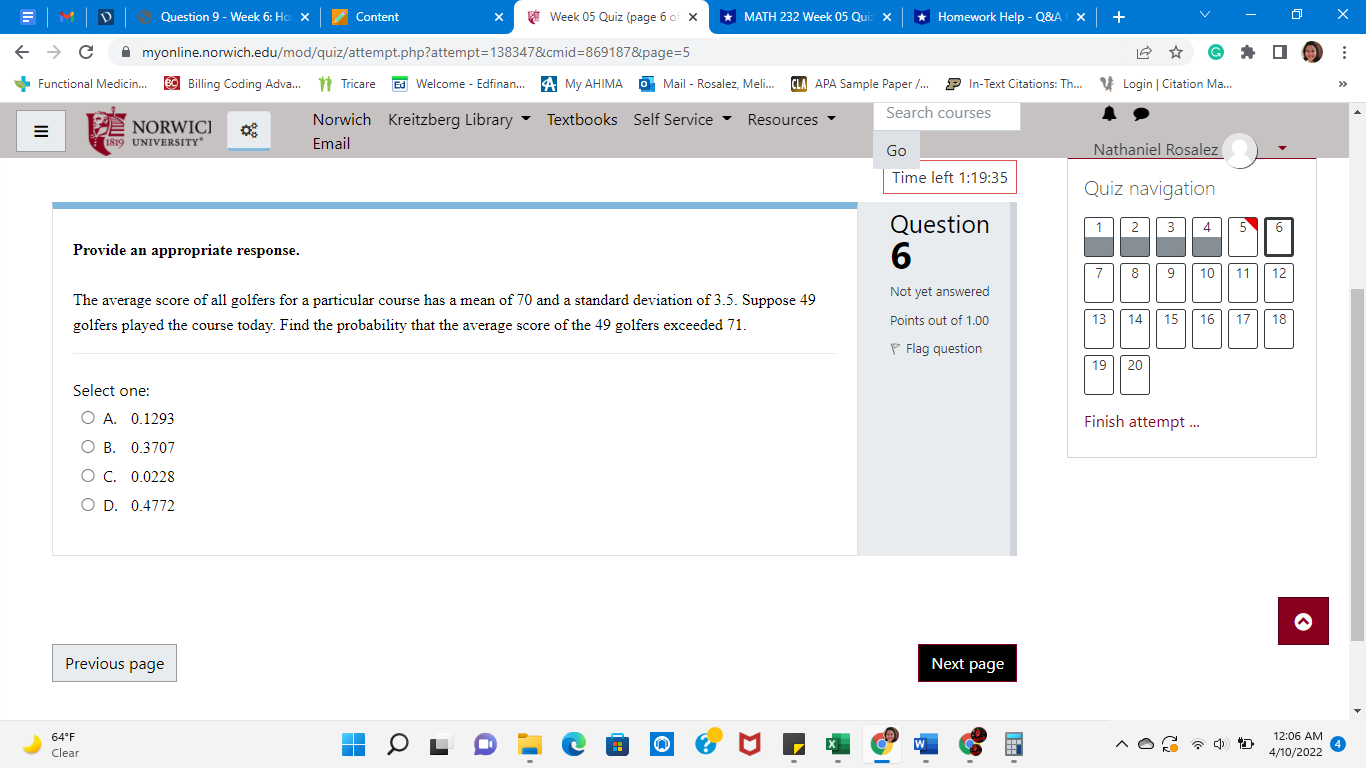The height and width of the screenshot is (768, 1366).
Task: Open the tab search dropdown arrow
Action: 1203,17
